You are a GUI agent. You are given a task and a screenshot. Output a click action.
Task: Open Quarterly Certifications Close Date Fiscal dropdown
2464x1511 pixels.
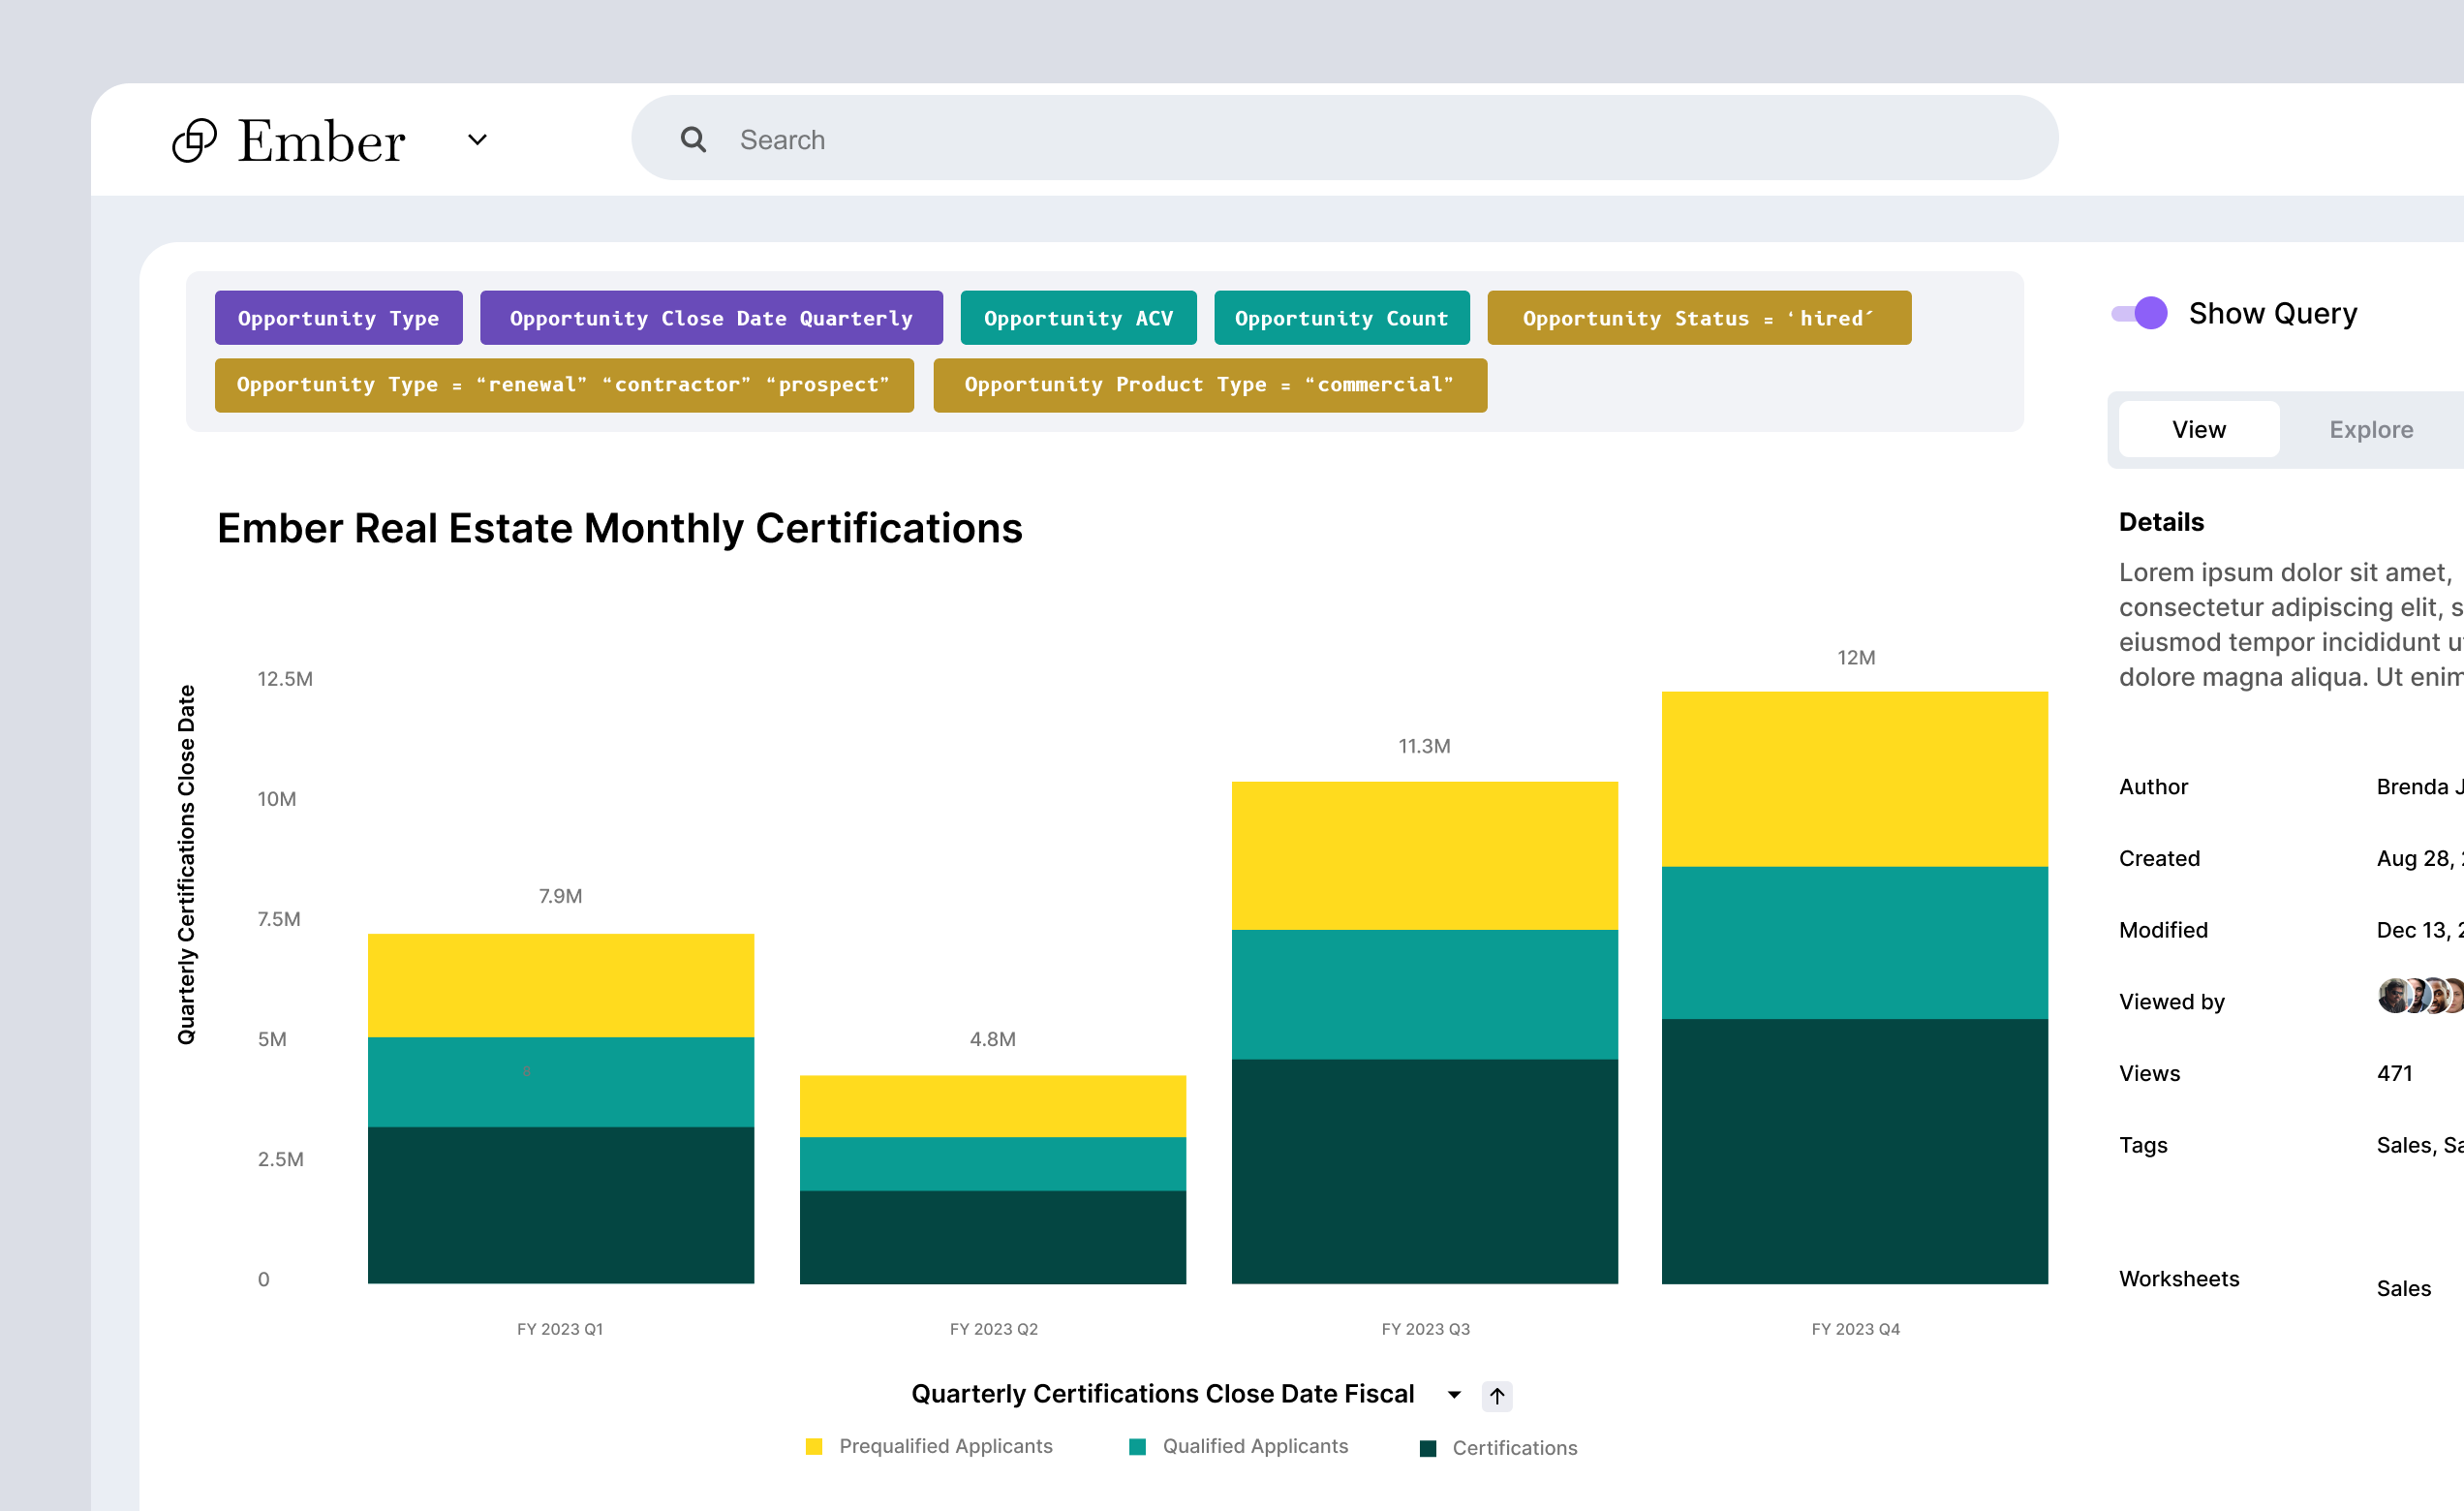point(1454,1395)
